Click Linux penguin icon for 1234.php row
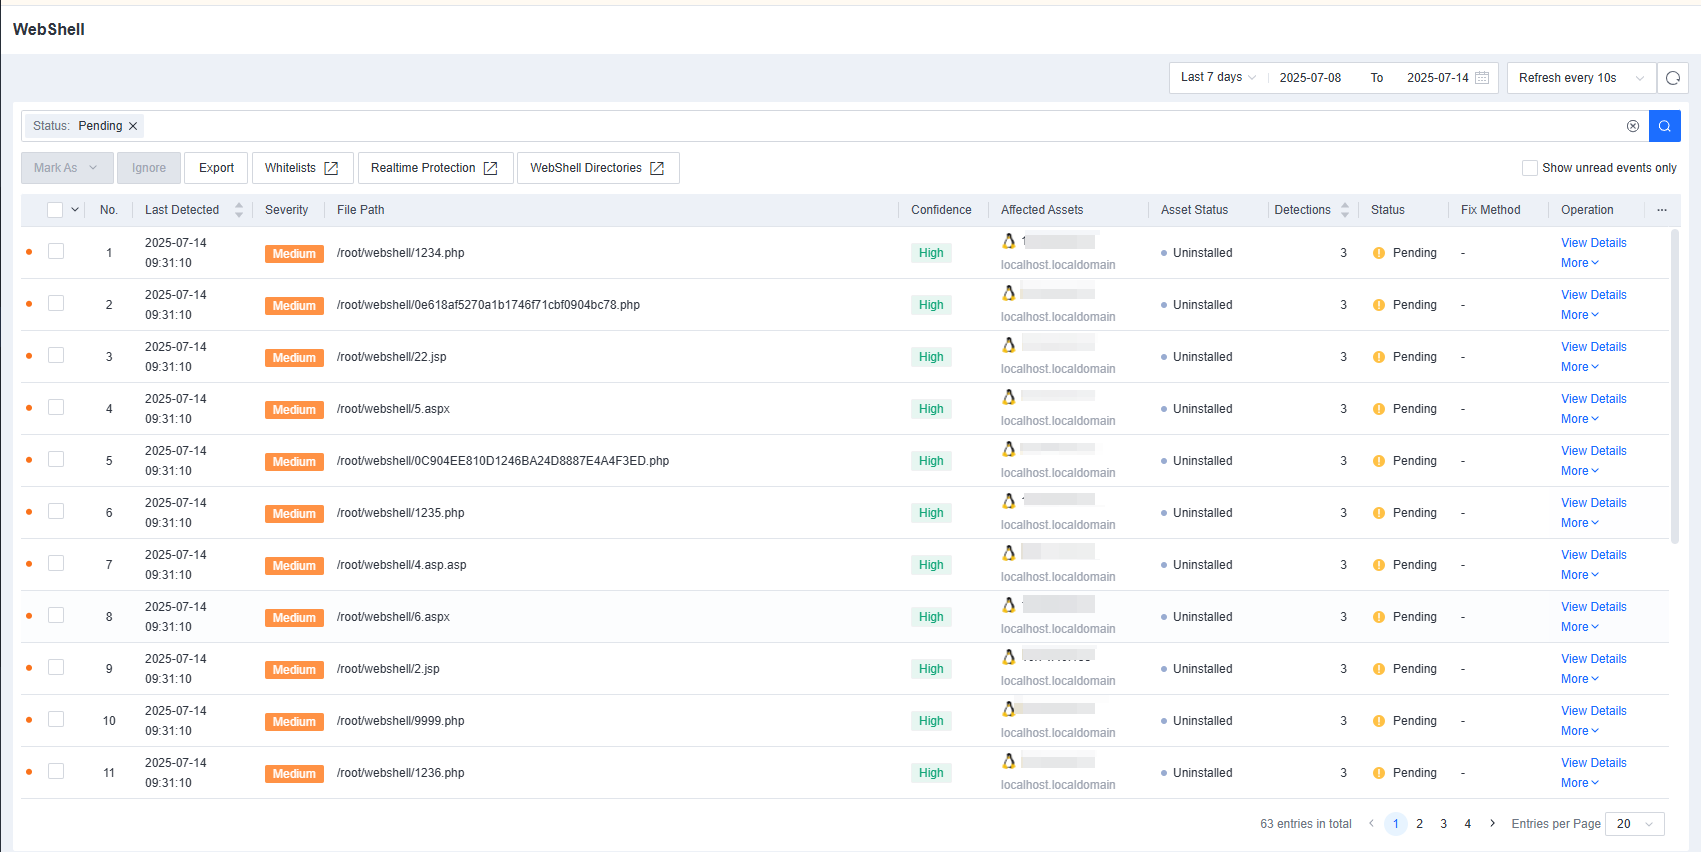The width and height of the screenshot is (1701, 852). [x=1009, y=241]
